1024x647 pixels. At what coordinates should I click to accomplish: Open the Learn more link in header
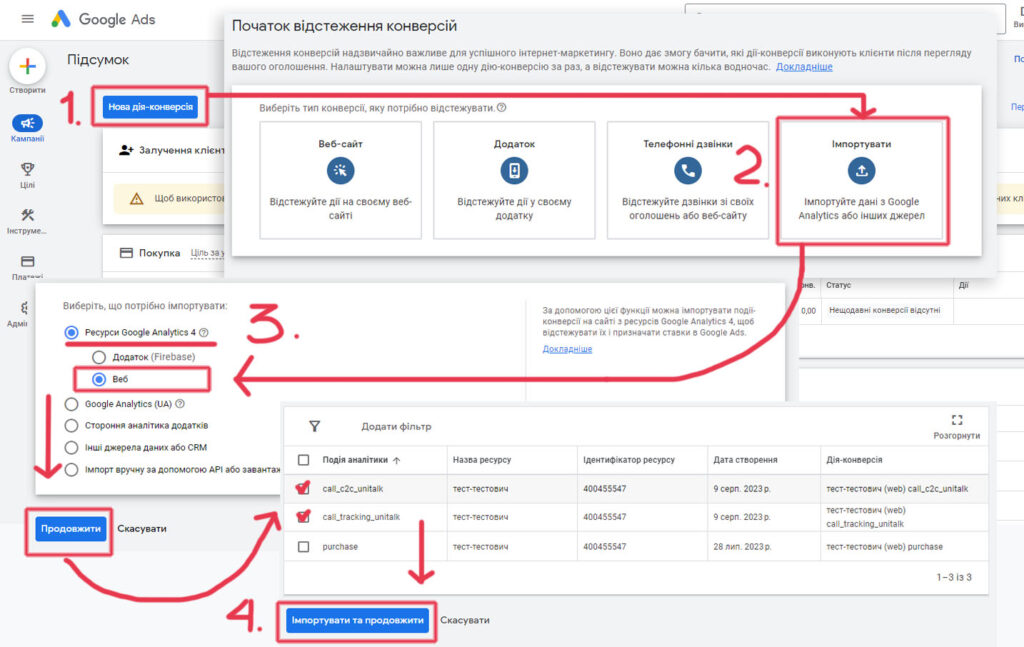click(804, 67)
